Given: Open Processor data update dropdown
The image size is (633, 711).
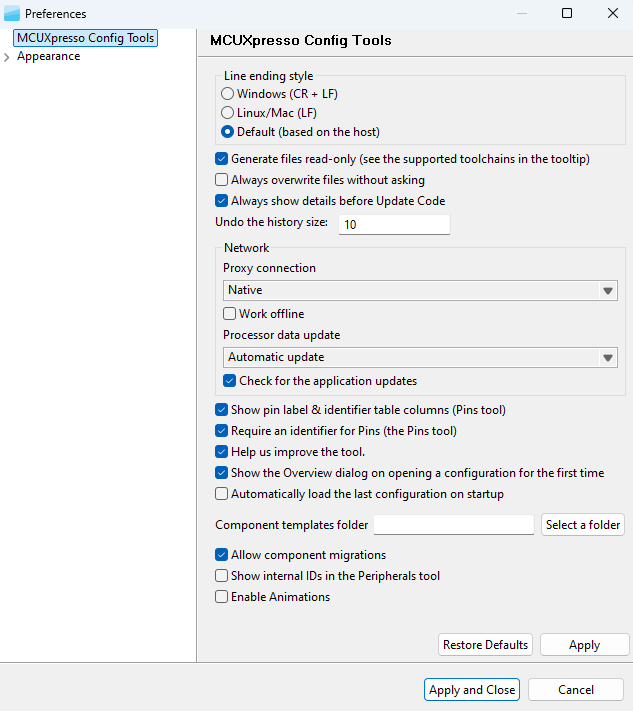Looking at the screenshot, I should coord(420,357).
